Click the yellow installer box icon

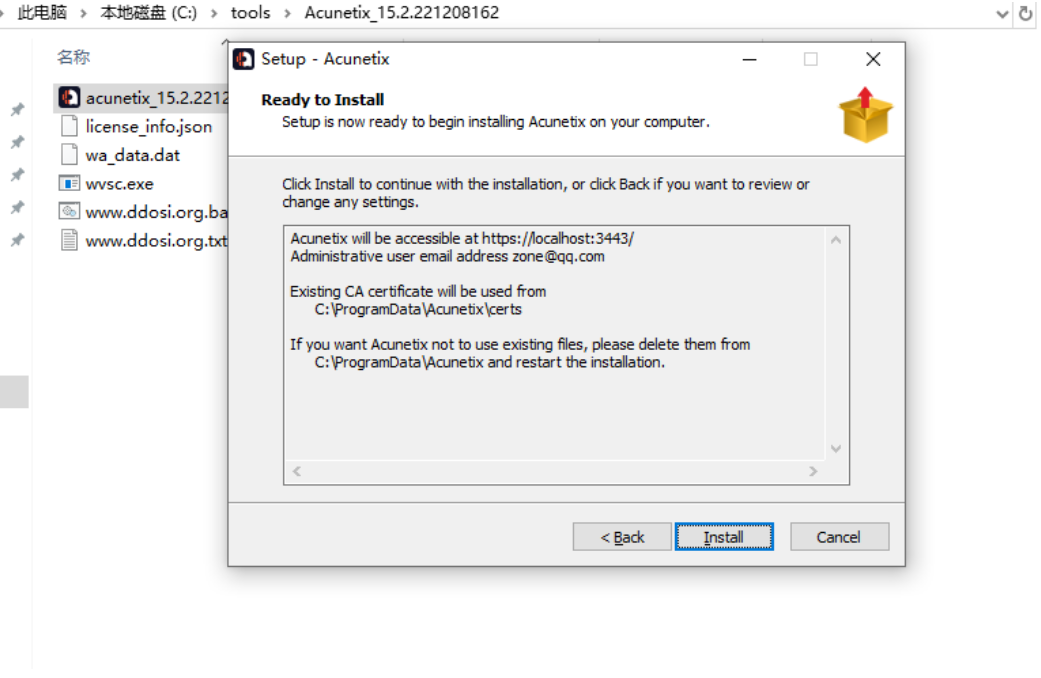click(866, 116)
